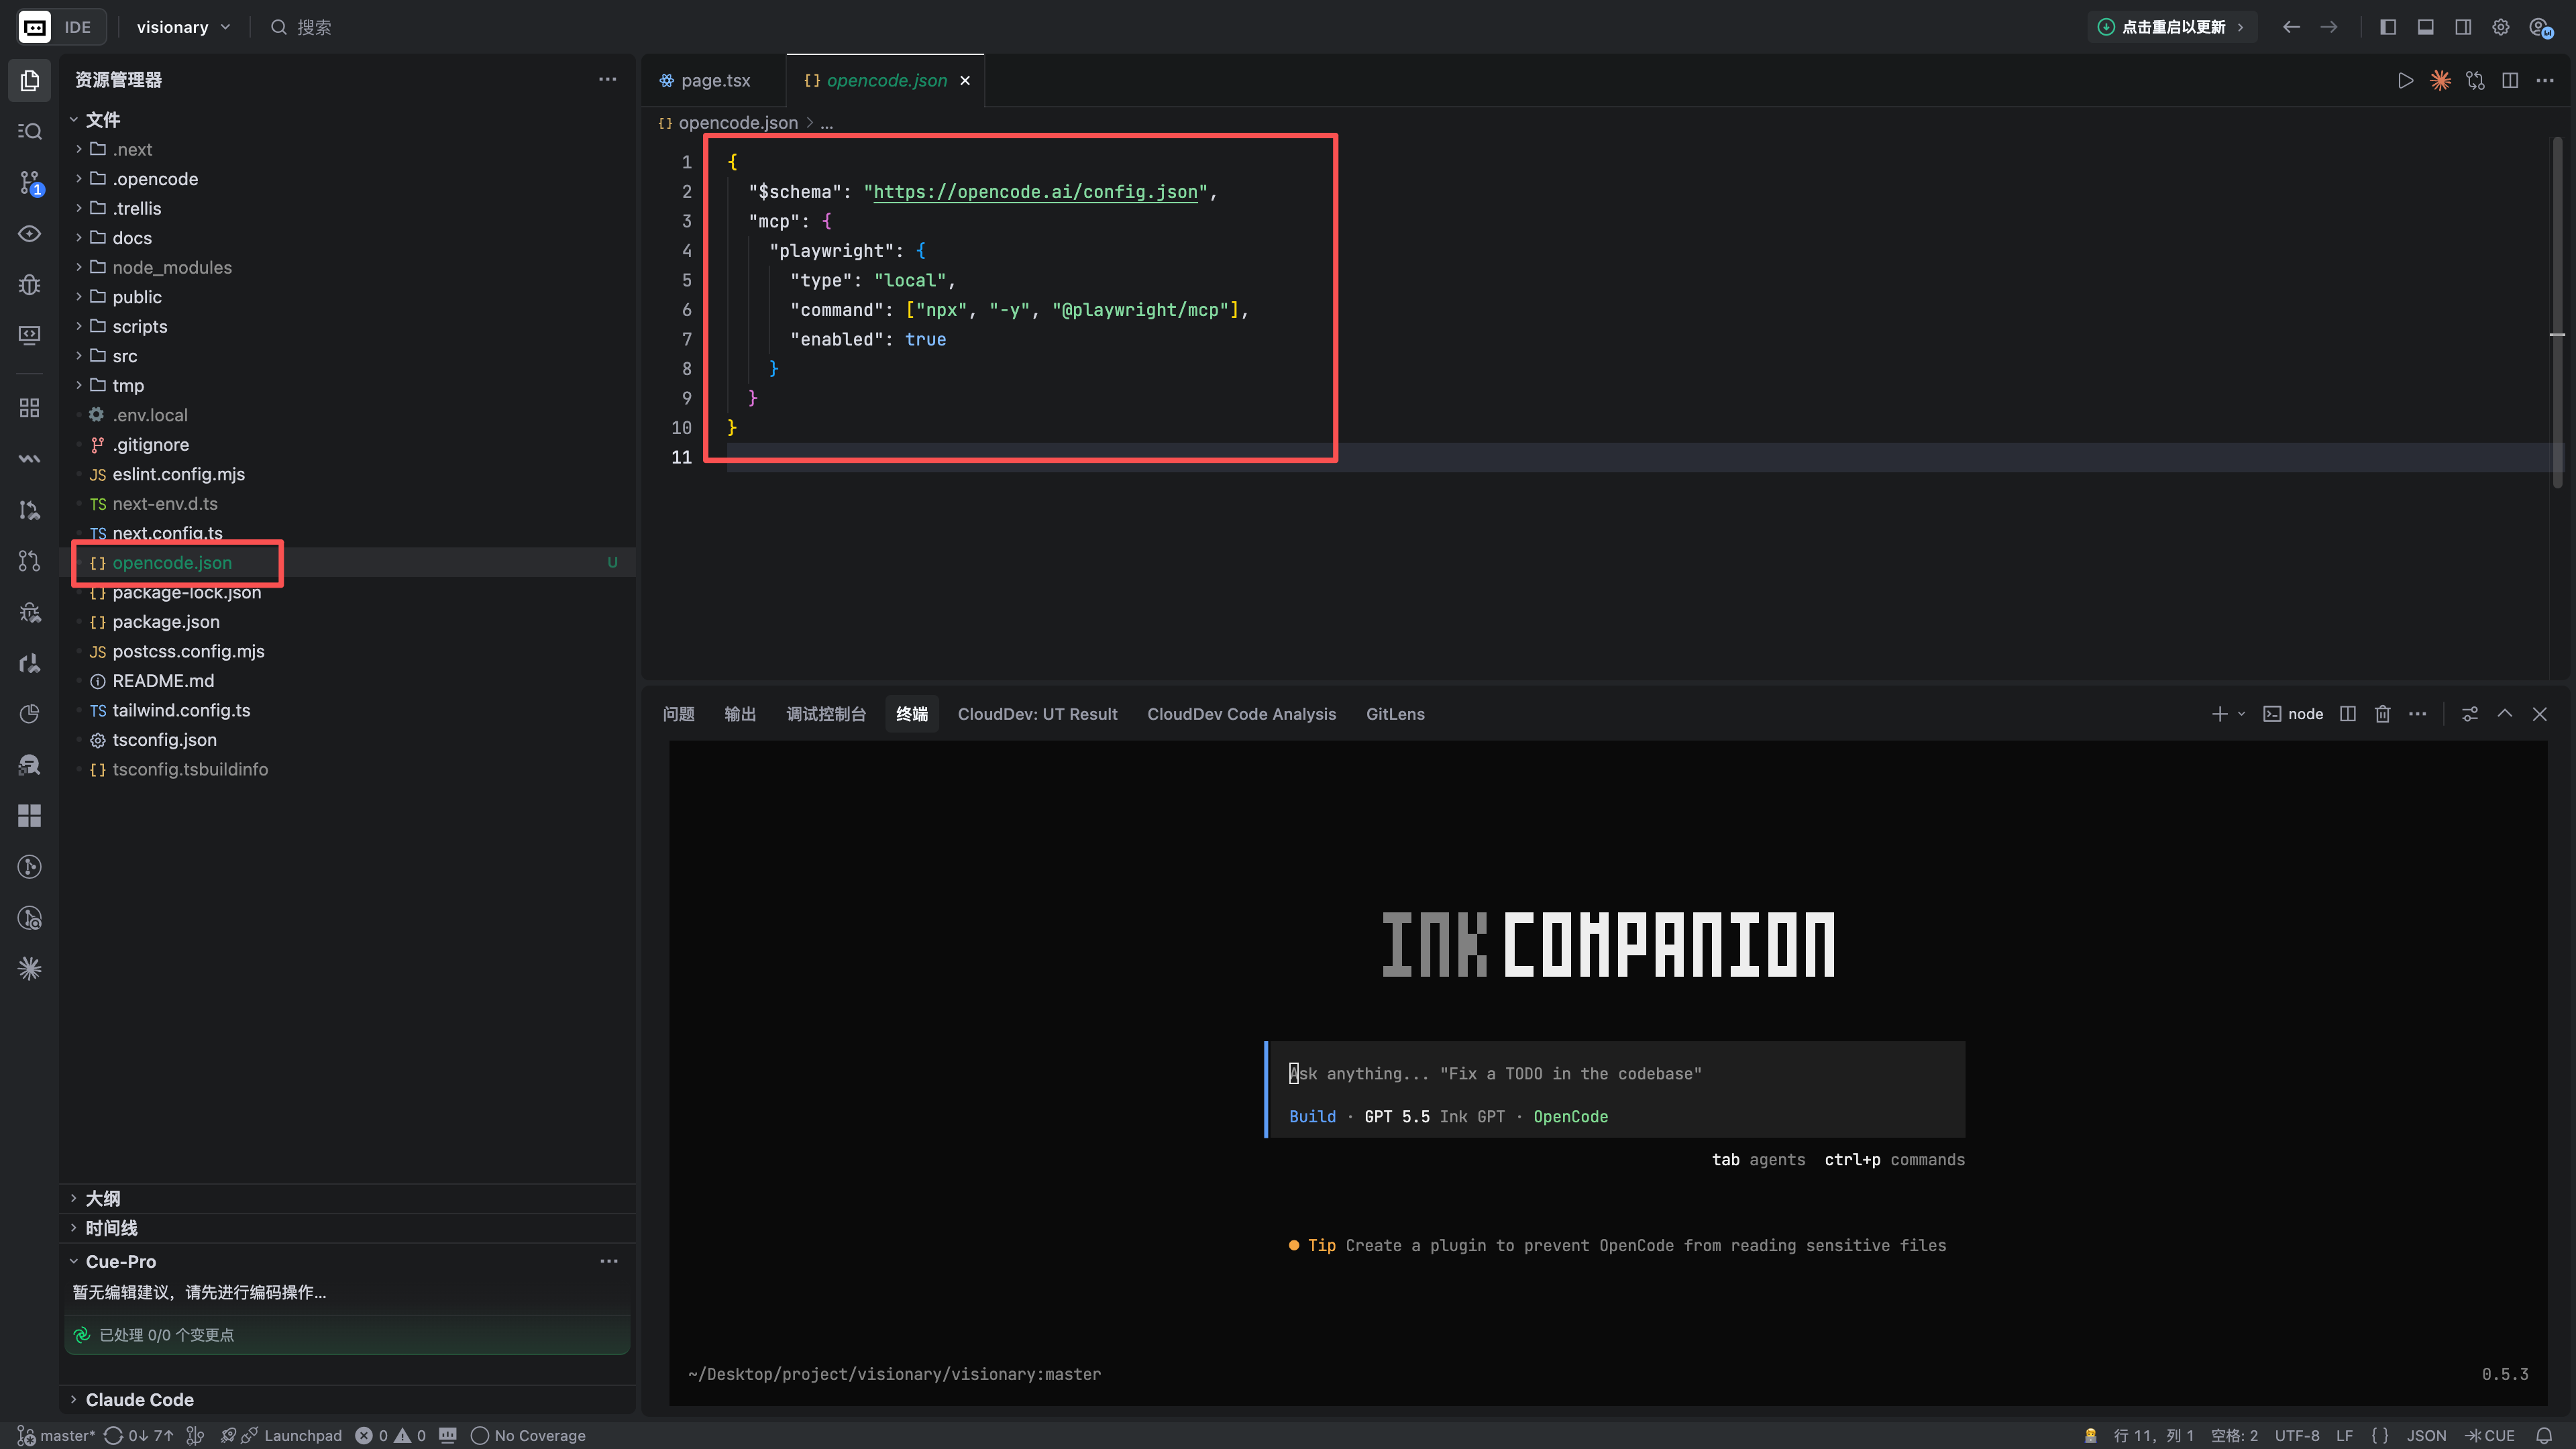Go back with the left arrow

coord(2291,27)
